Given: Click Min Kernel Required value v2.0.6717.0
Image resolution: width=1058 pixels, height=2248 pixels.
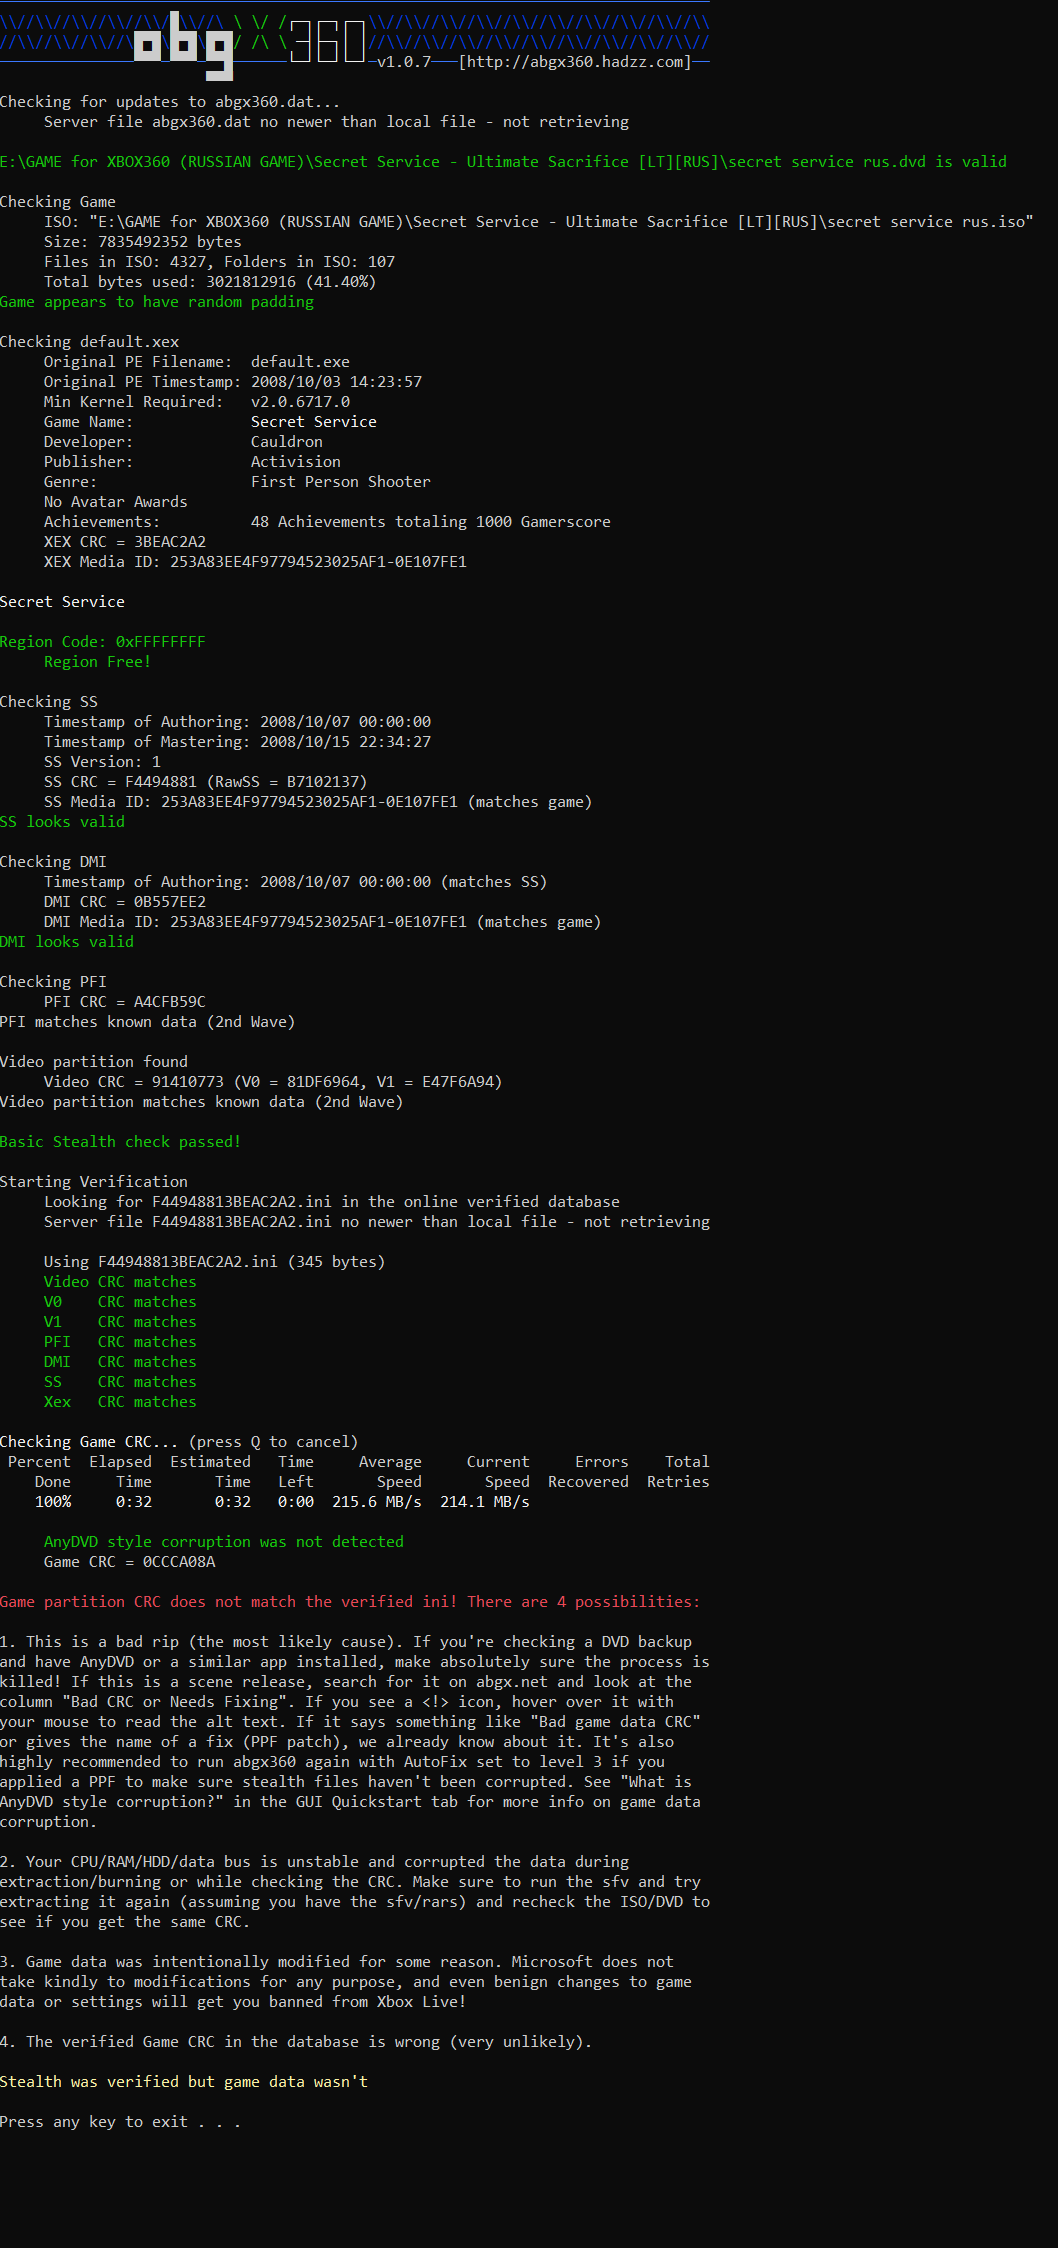Looking at the screenshot, I should click(x=300, y=402).
